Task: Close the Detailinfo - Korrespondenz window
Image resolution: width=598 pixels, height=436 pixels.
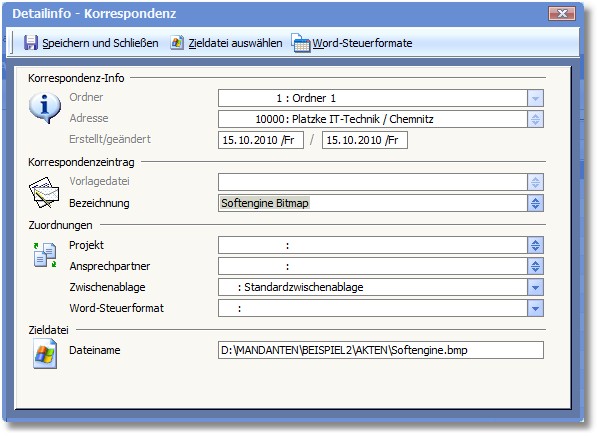Action: tap(561, 14)
